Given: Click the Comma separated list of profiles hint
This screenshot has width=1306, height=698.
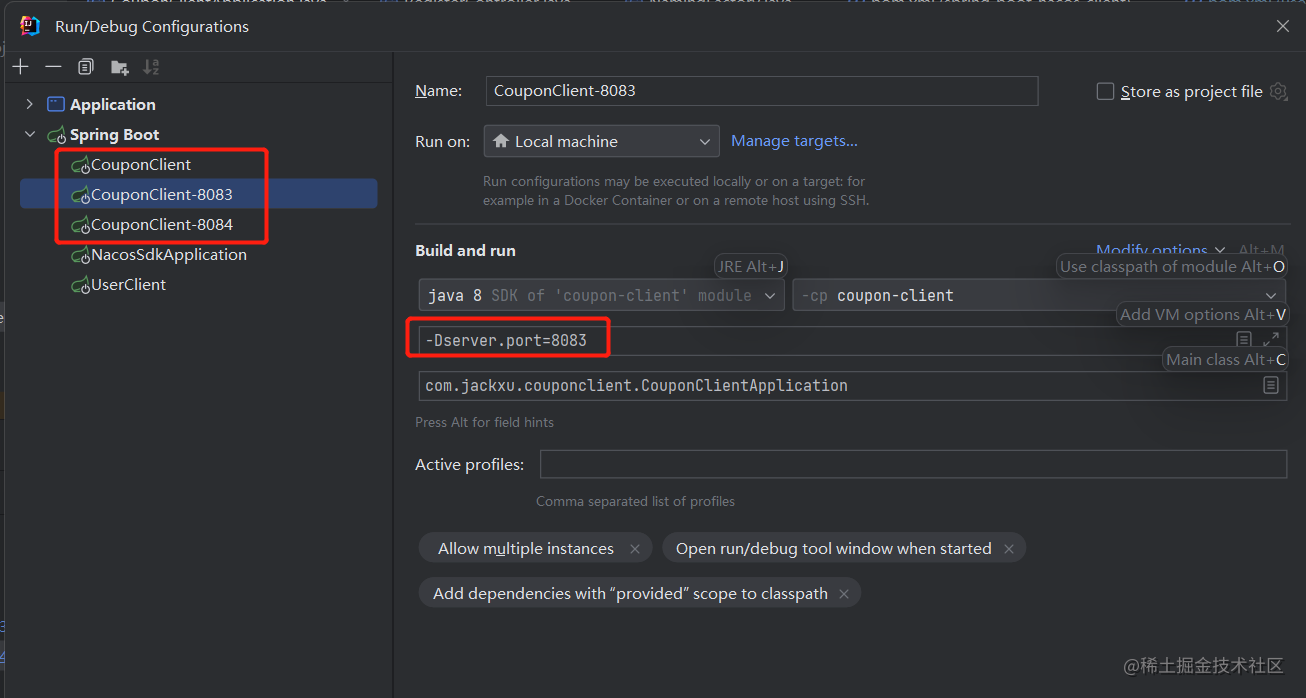Looking at the screenshot, I should click(x=635, y=501).
